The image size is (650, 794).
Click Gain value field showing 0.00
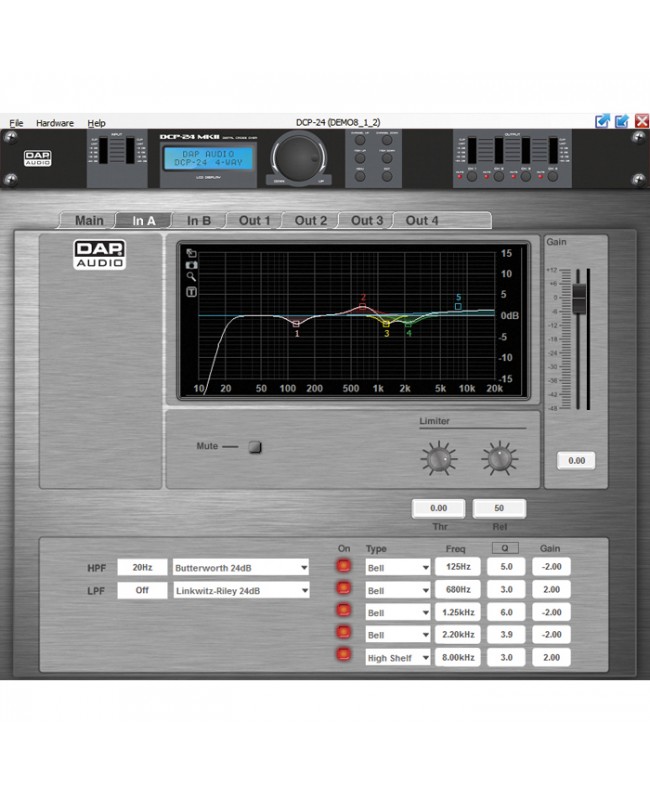click(x=576, y=460)
